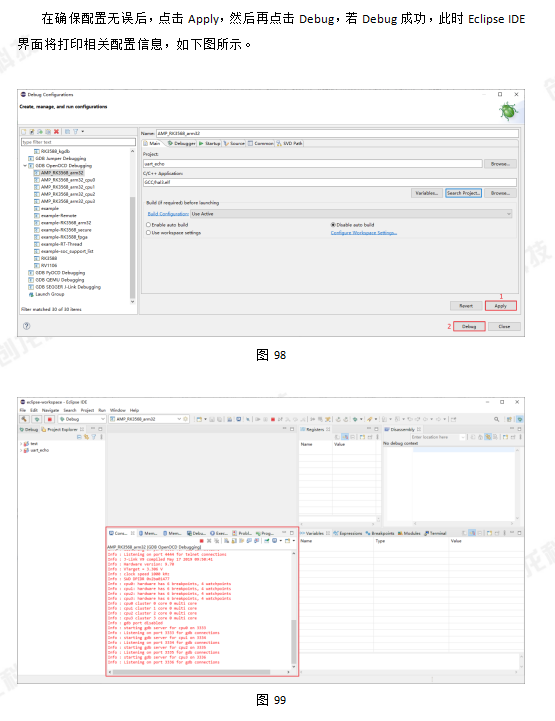Screen dimensions: 555x721
Task: Select AMP_RK3568_arm32_cpu3 configuration
Action: [64, 201]
